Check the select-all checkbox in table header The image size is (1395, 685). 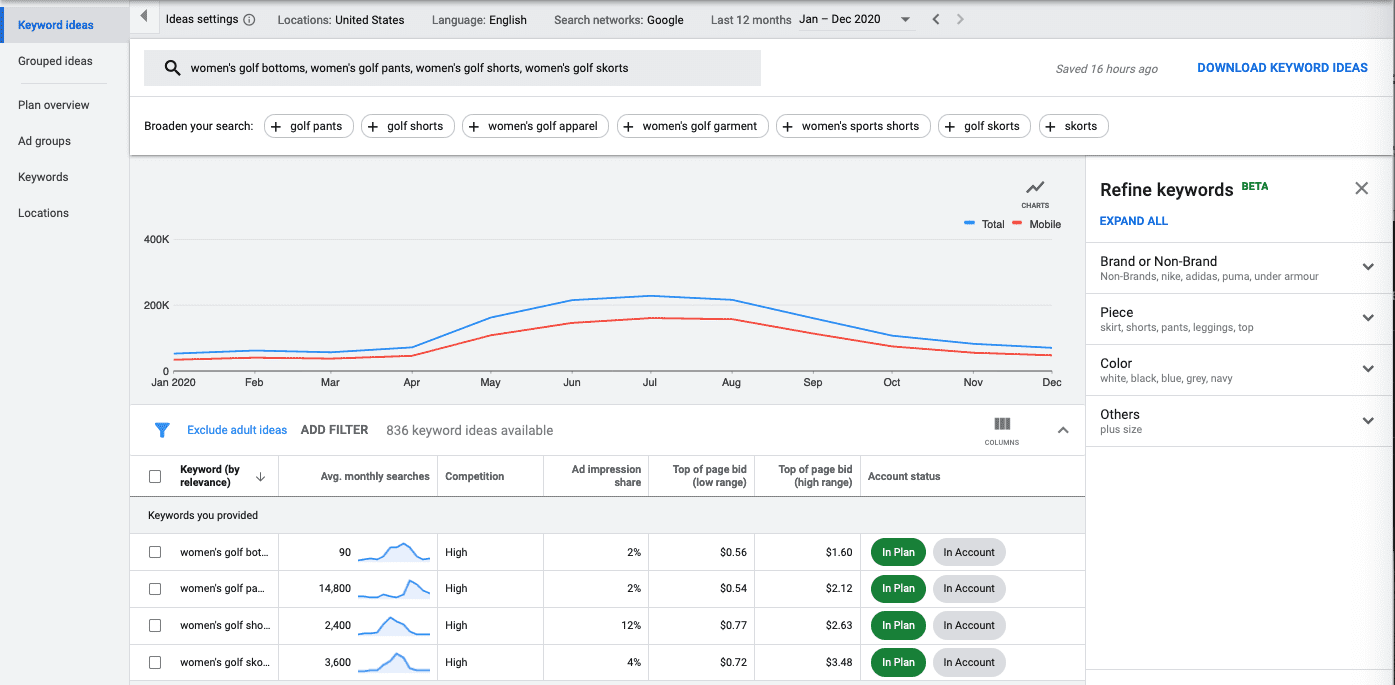coord(155,476)
